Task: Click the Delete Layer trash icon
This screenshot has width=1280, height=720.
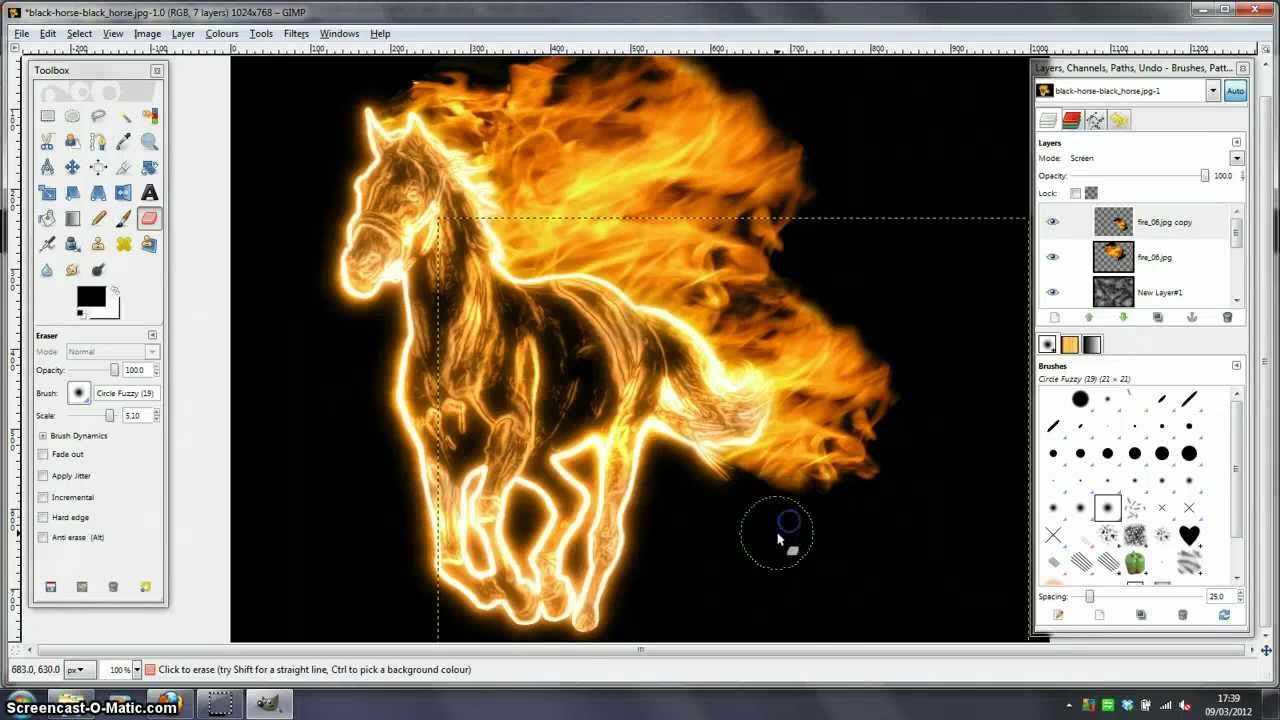Action: (x=1228, y=317)
